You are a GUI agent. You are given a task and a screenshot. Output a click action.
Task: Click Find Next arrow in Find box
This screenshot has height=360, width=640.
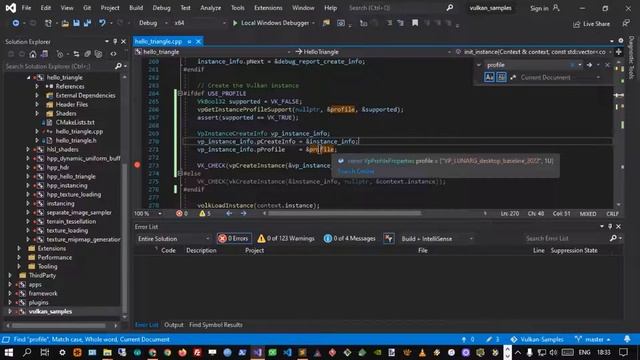pyautogui.click(x=589, y=65)
